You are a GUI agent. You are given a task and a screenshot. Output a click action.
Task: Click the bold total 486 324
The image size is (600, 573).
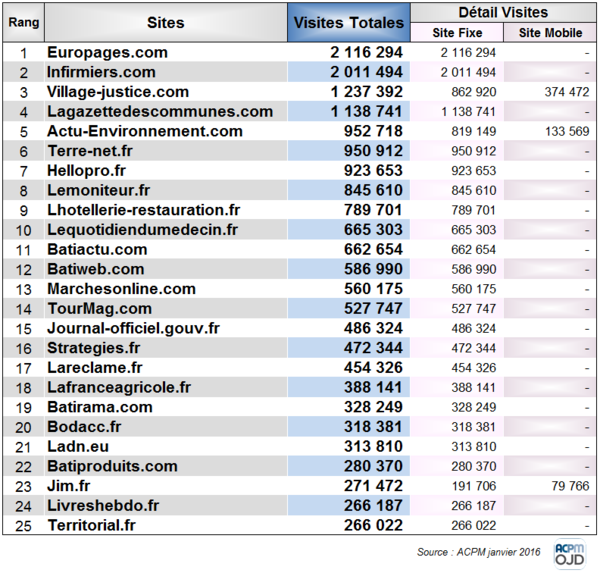click(x=373, y=328)
